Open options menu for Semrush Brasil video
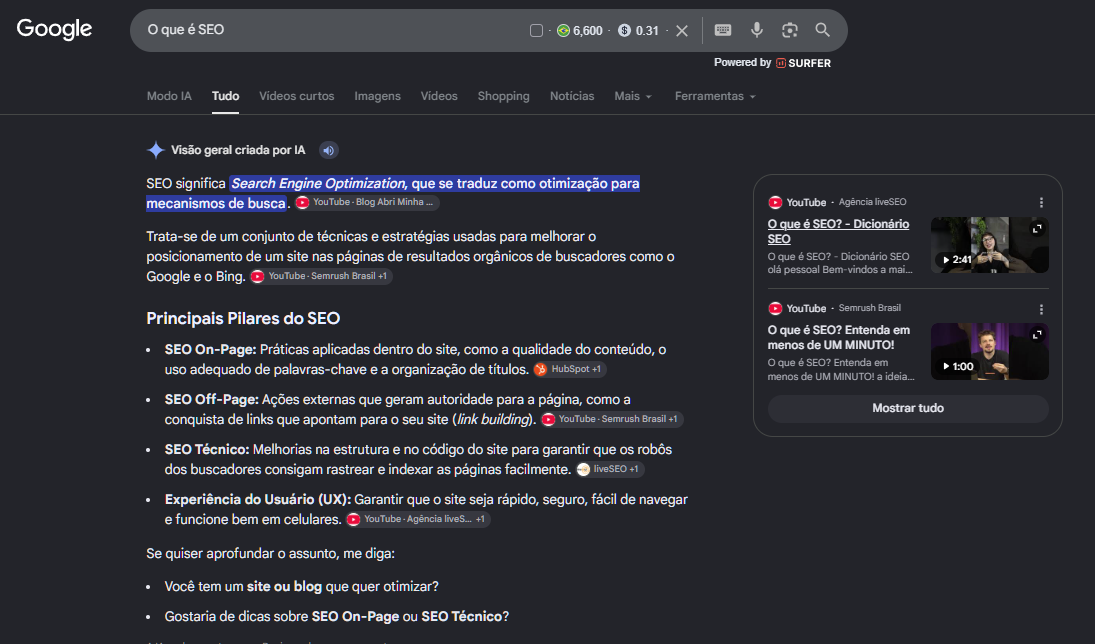Viewport: 1095px width, 644px height. [x=1041, y=309]
